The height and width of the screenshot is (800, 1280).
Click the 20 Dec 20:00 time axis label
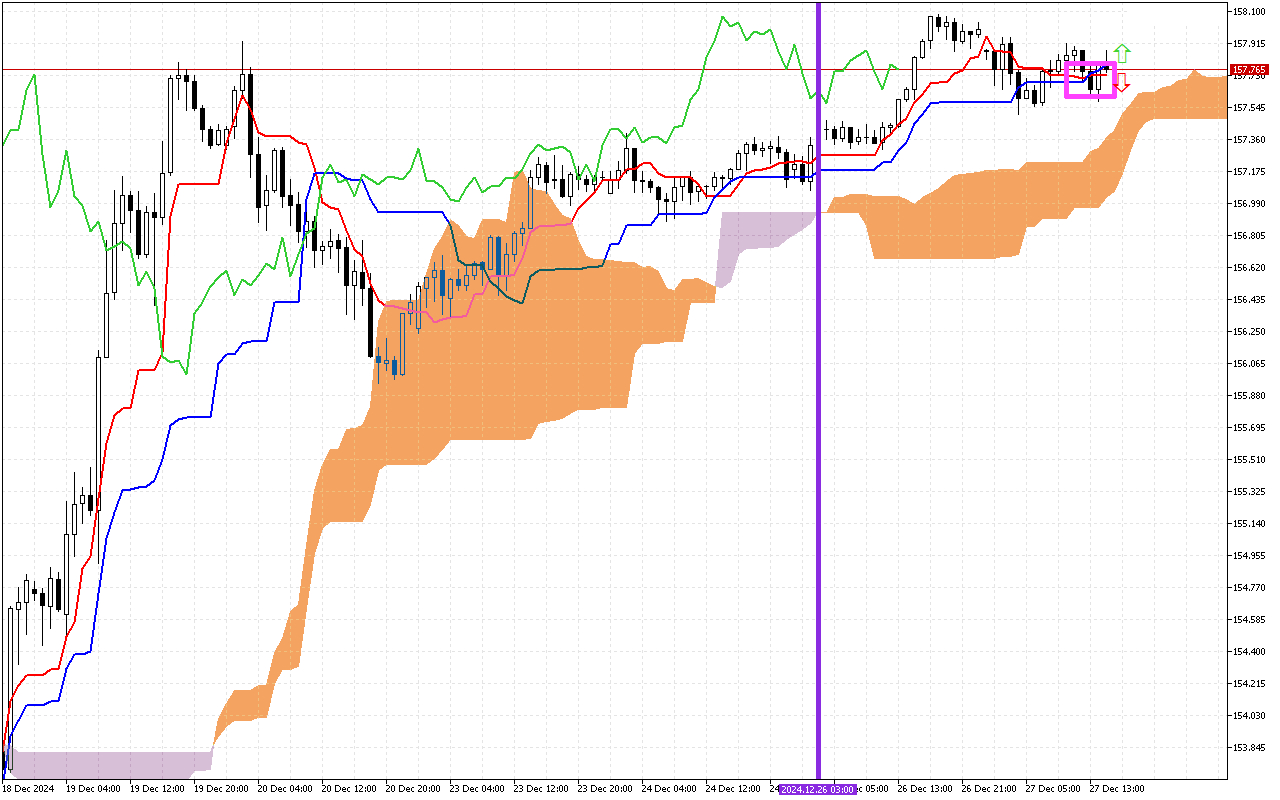pos(413,789)
